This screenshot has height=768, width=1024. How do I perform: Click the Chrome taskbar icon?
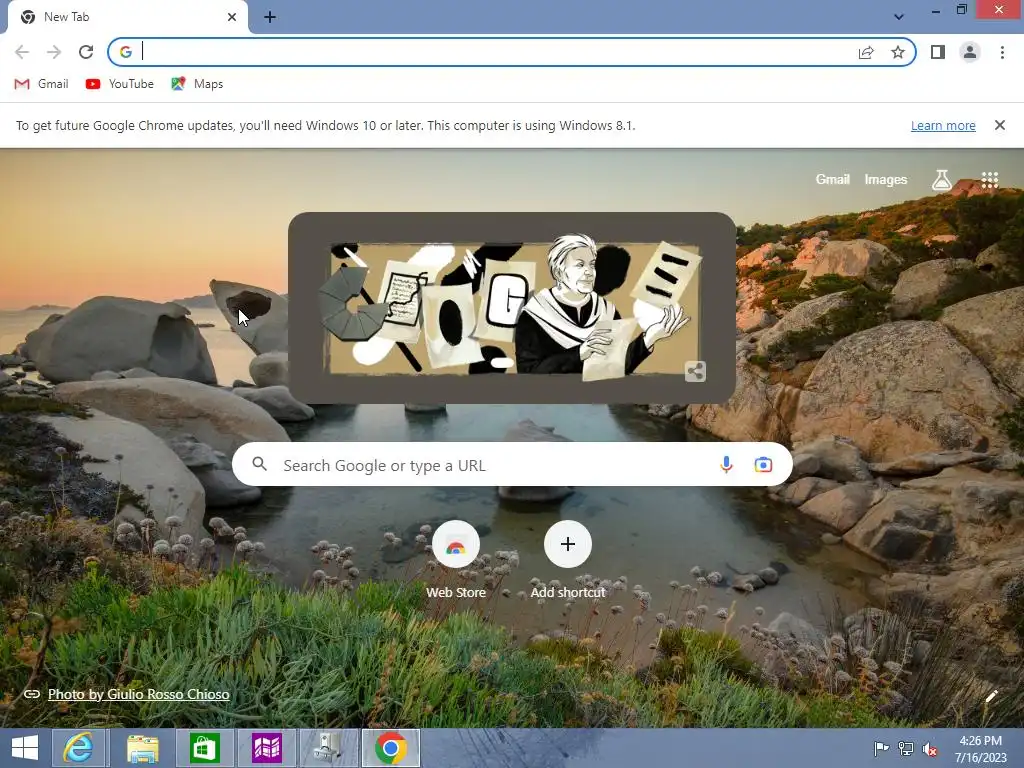click(391, 748)
